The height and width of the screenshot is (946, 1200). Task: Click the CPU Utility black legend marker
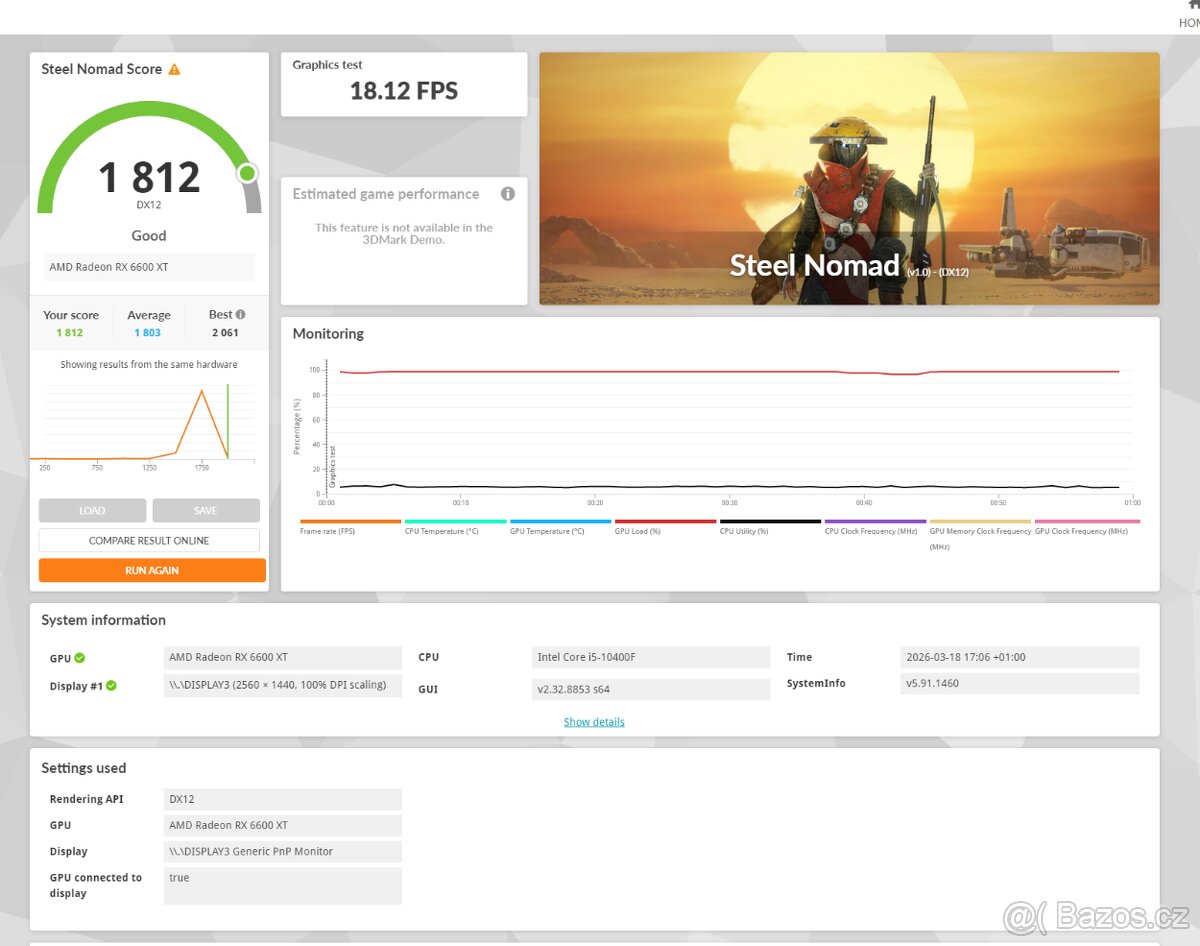pyautogui.click(x=770, y=521)
